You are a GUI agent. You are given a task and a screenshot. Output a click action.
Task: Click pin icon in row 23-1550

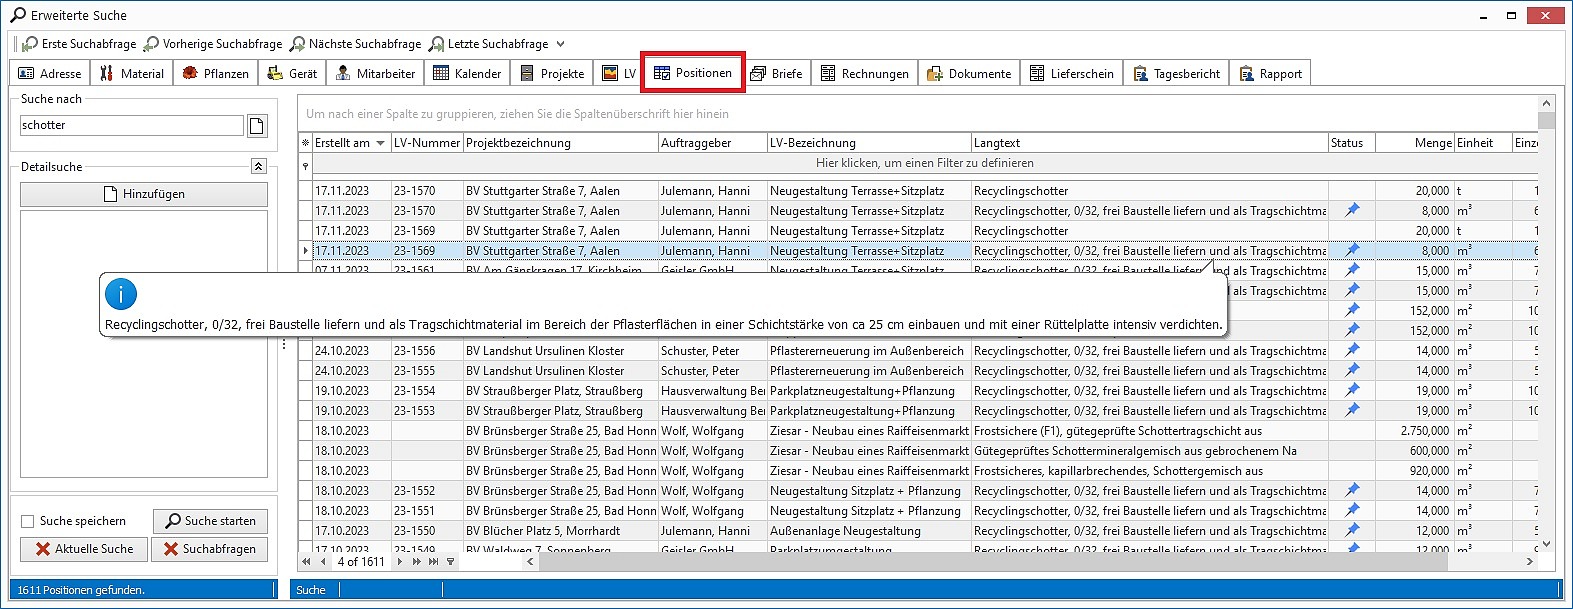pyautogui.click(x=1352, y=530)
